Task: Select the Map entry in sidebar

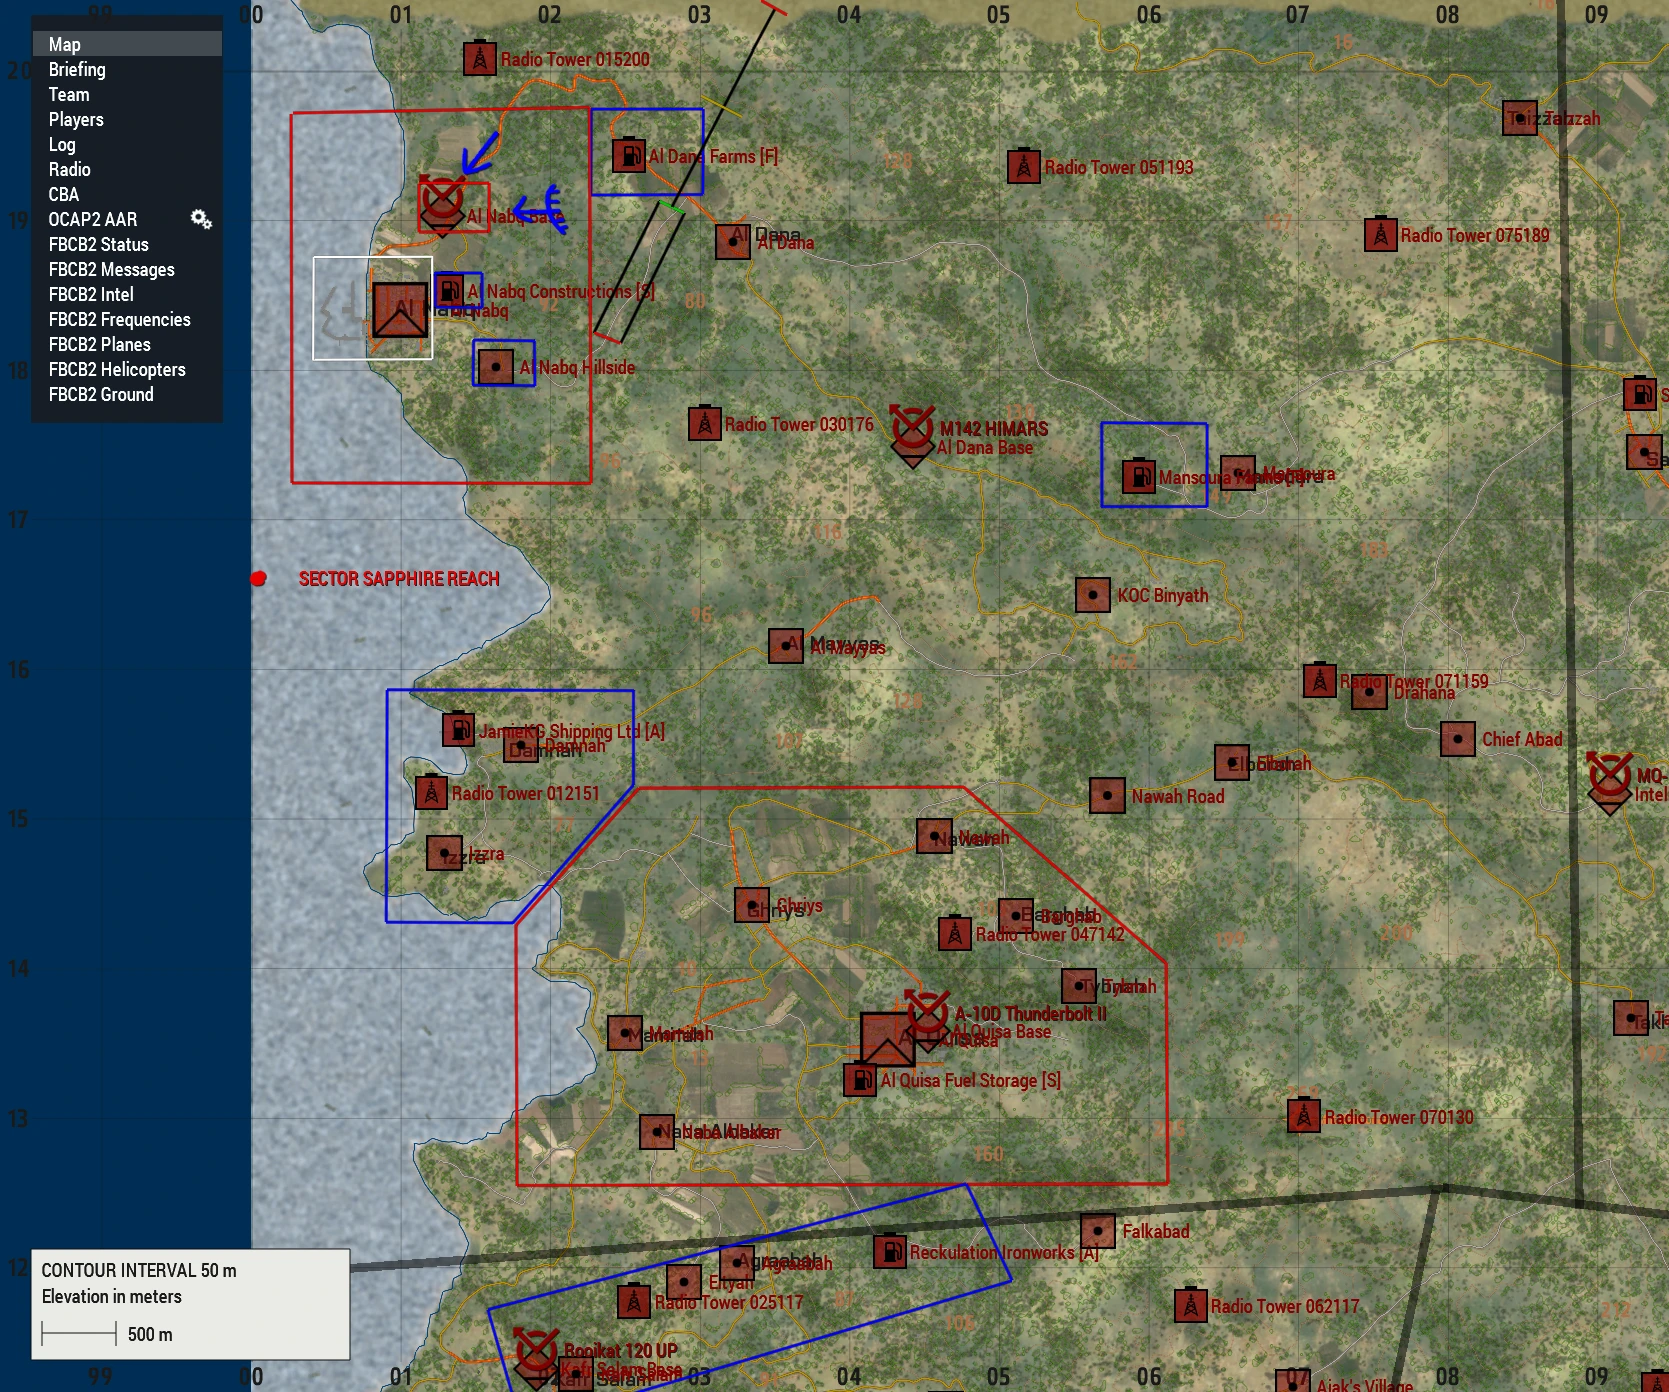Action: [65, 44]
